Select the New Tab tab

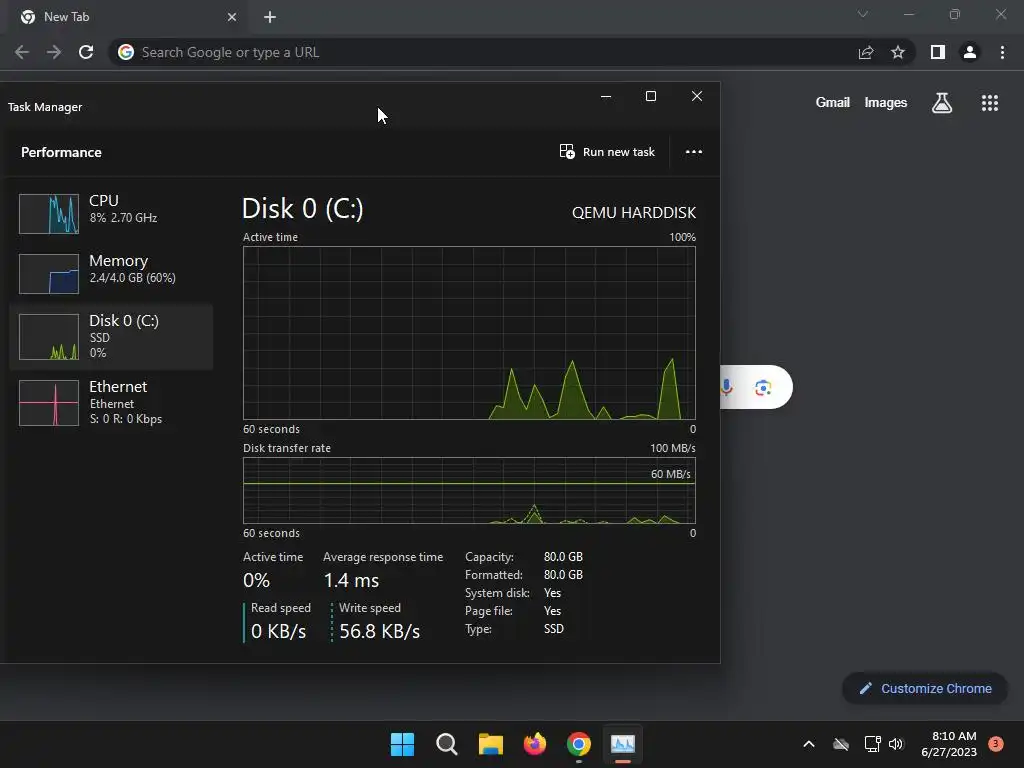point(128,17)
